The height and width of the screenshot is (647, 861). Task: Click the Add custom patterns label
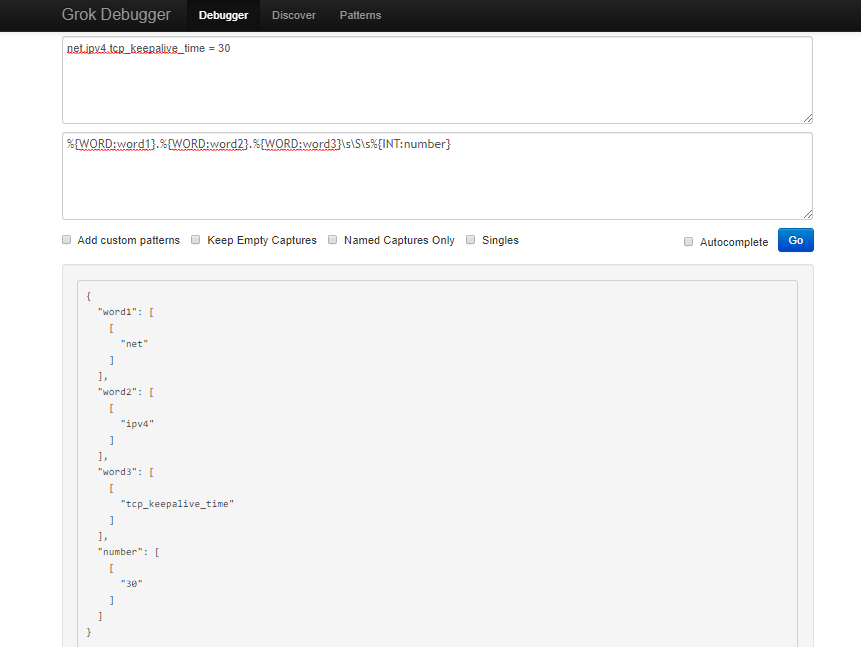128,240
